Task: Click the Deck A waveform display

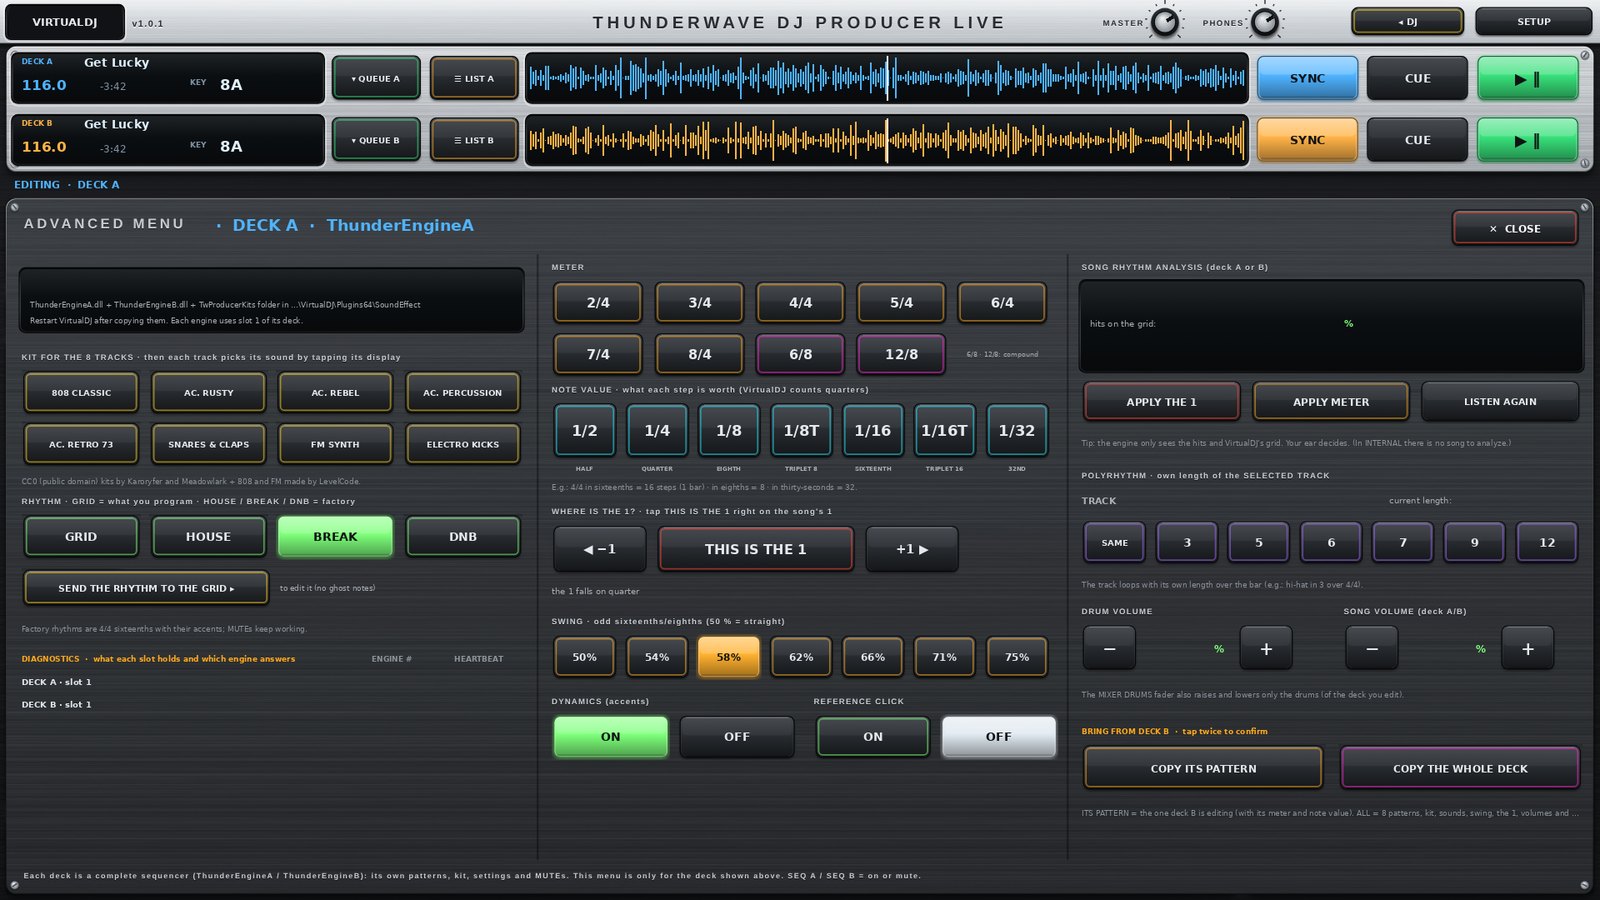Action: point(887,78)
